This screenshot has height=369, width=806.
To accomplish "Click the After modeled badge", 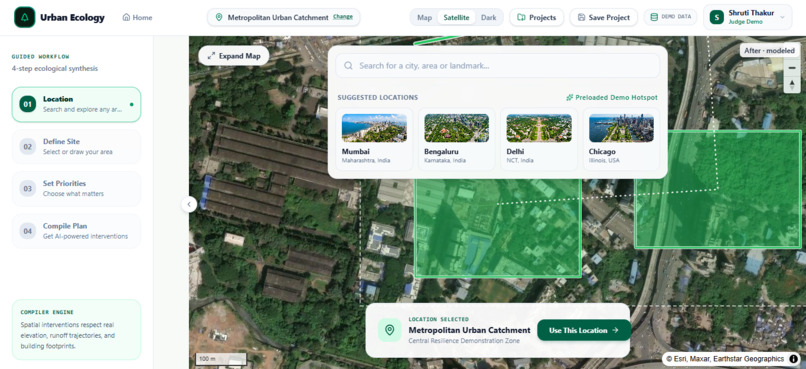I will tap(770, 50).
